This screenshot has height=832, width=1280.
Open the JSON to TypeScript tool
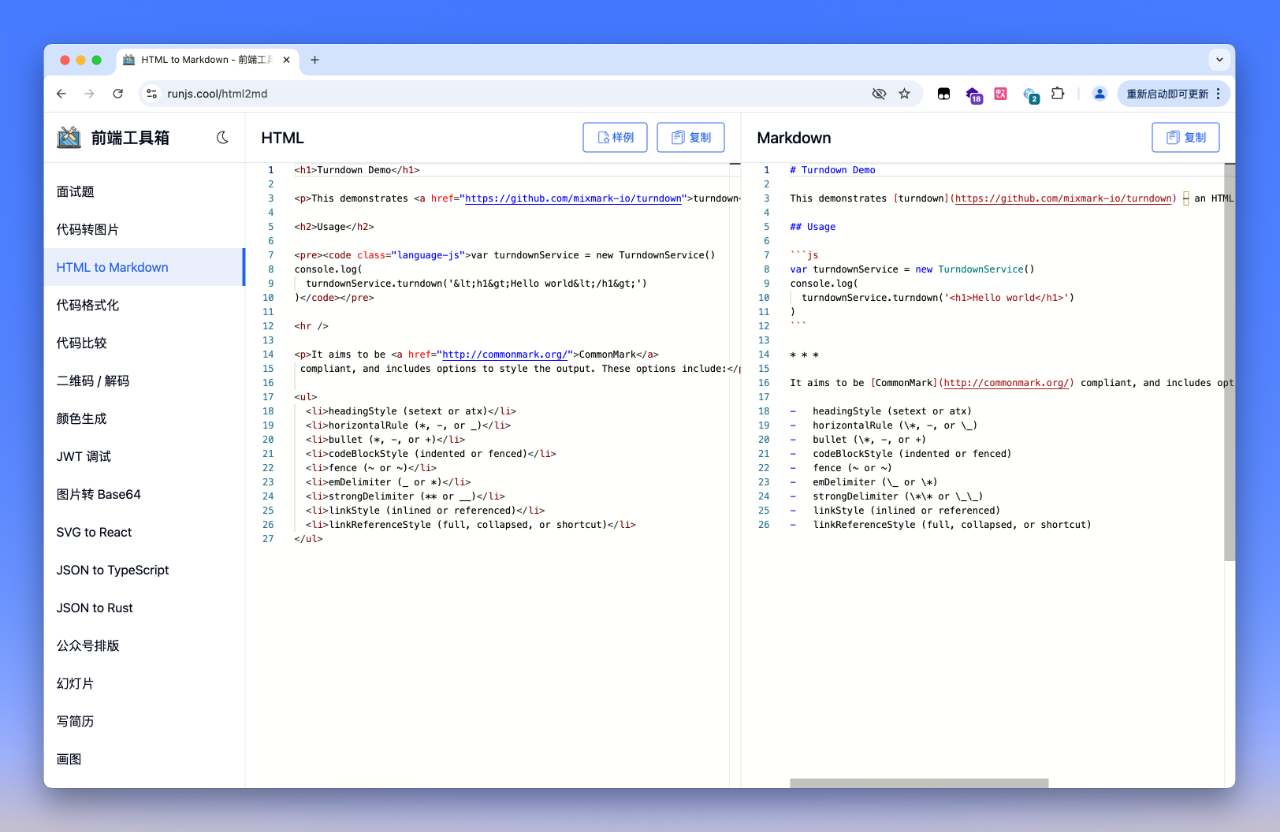(144, 570)
